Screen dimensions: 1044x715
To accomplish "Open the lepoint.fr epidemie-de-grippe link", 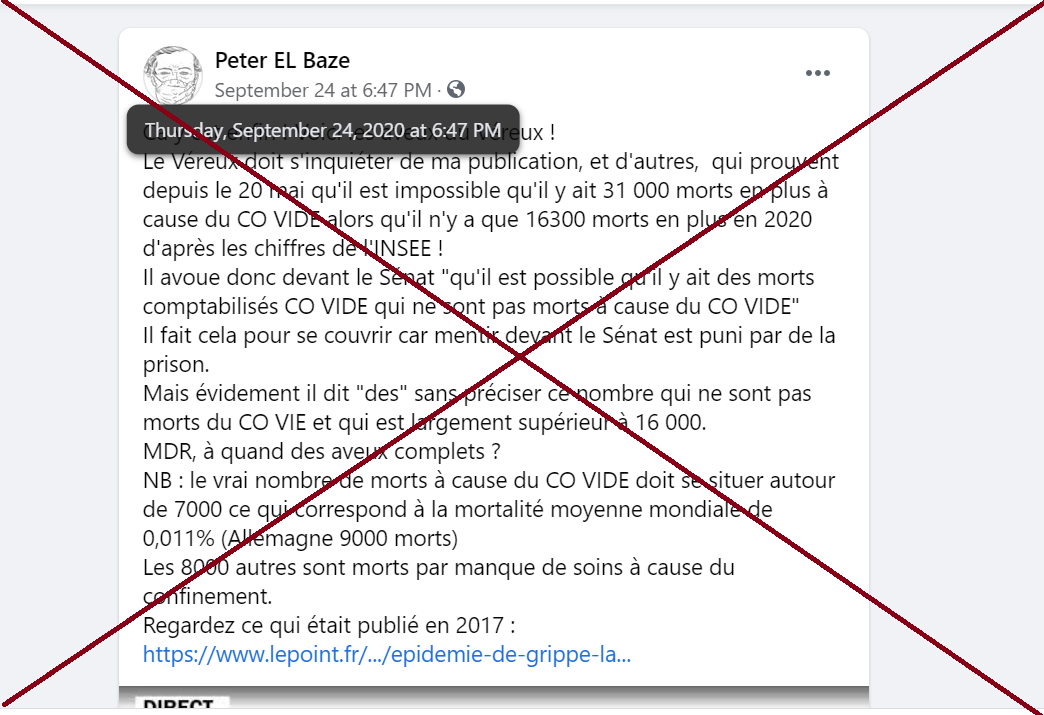I will [387, 654].
